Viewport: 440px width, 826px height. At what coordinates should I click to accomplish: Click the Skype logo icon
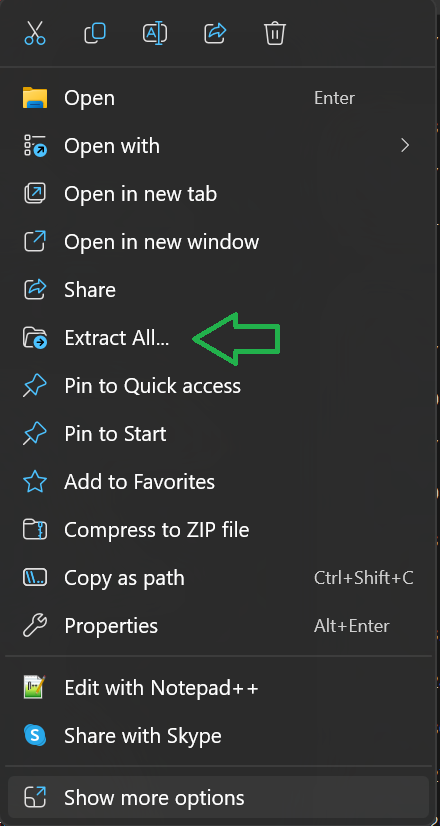point(35,735)
